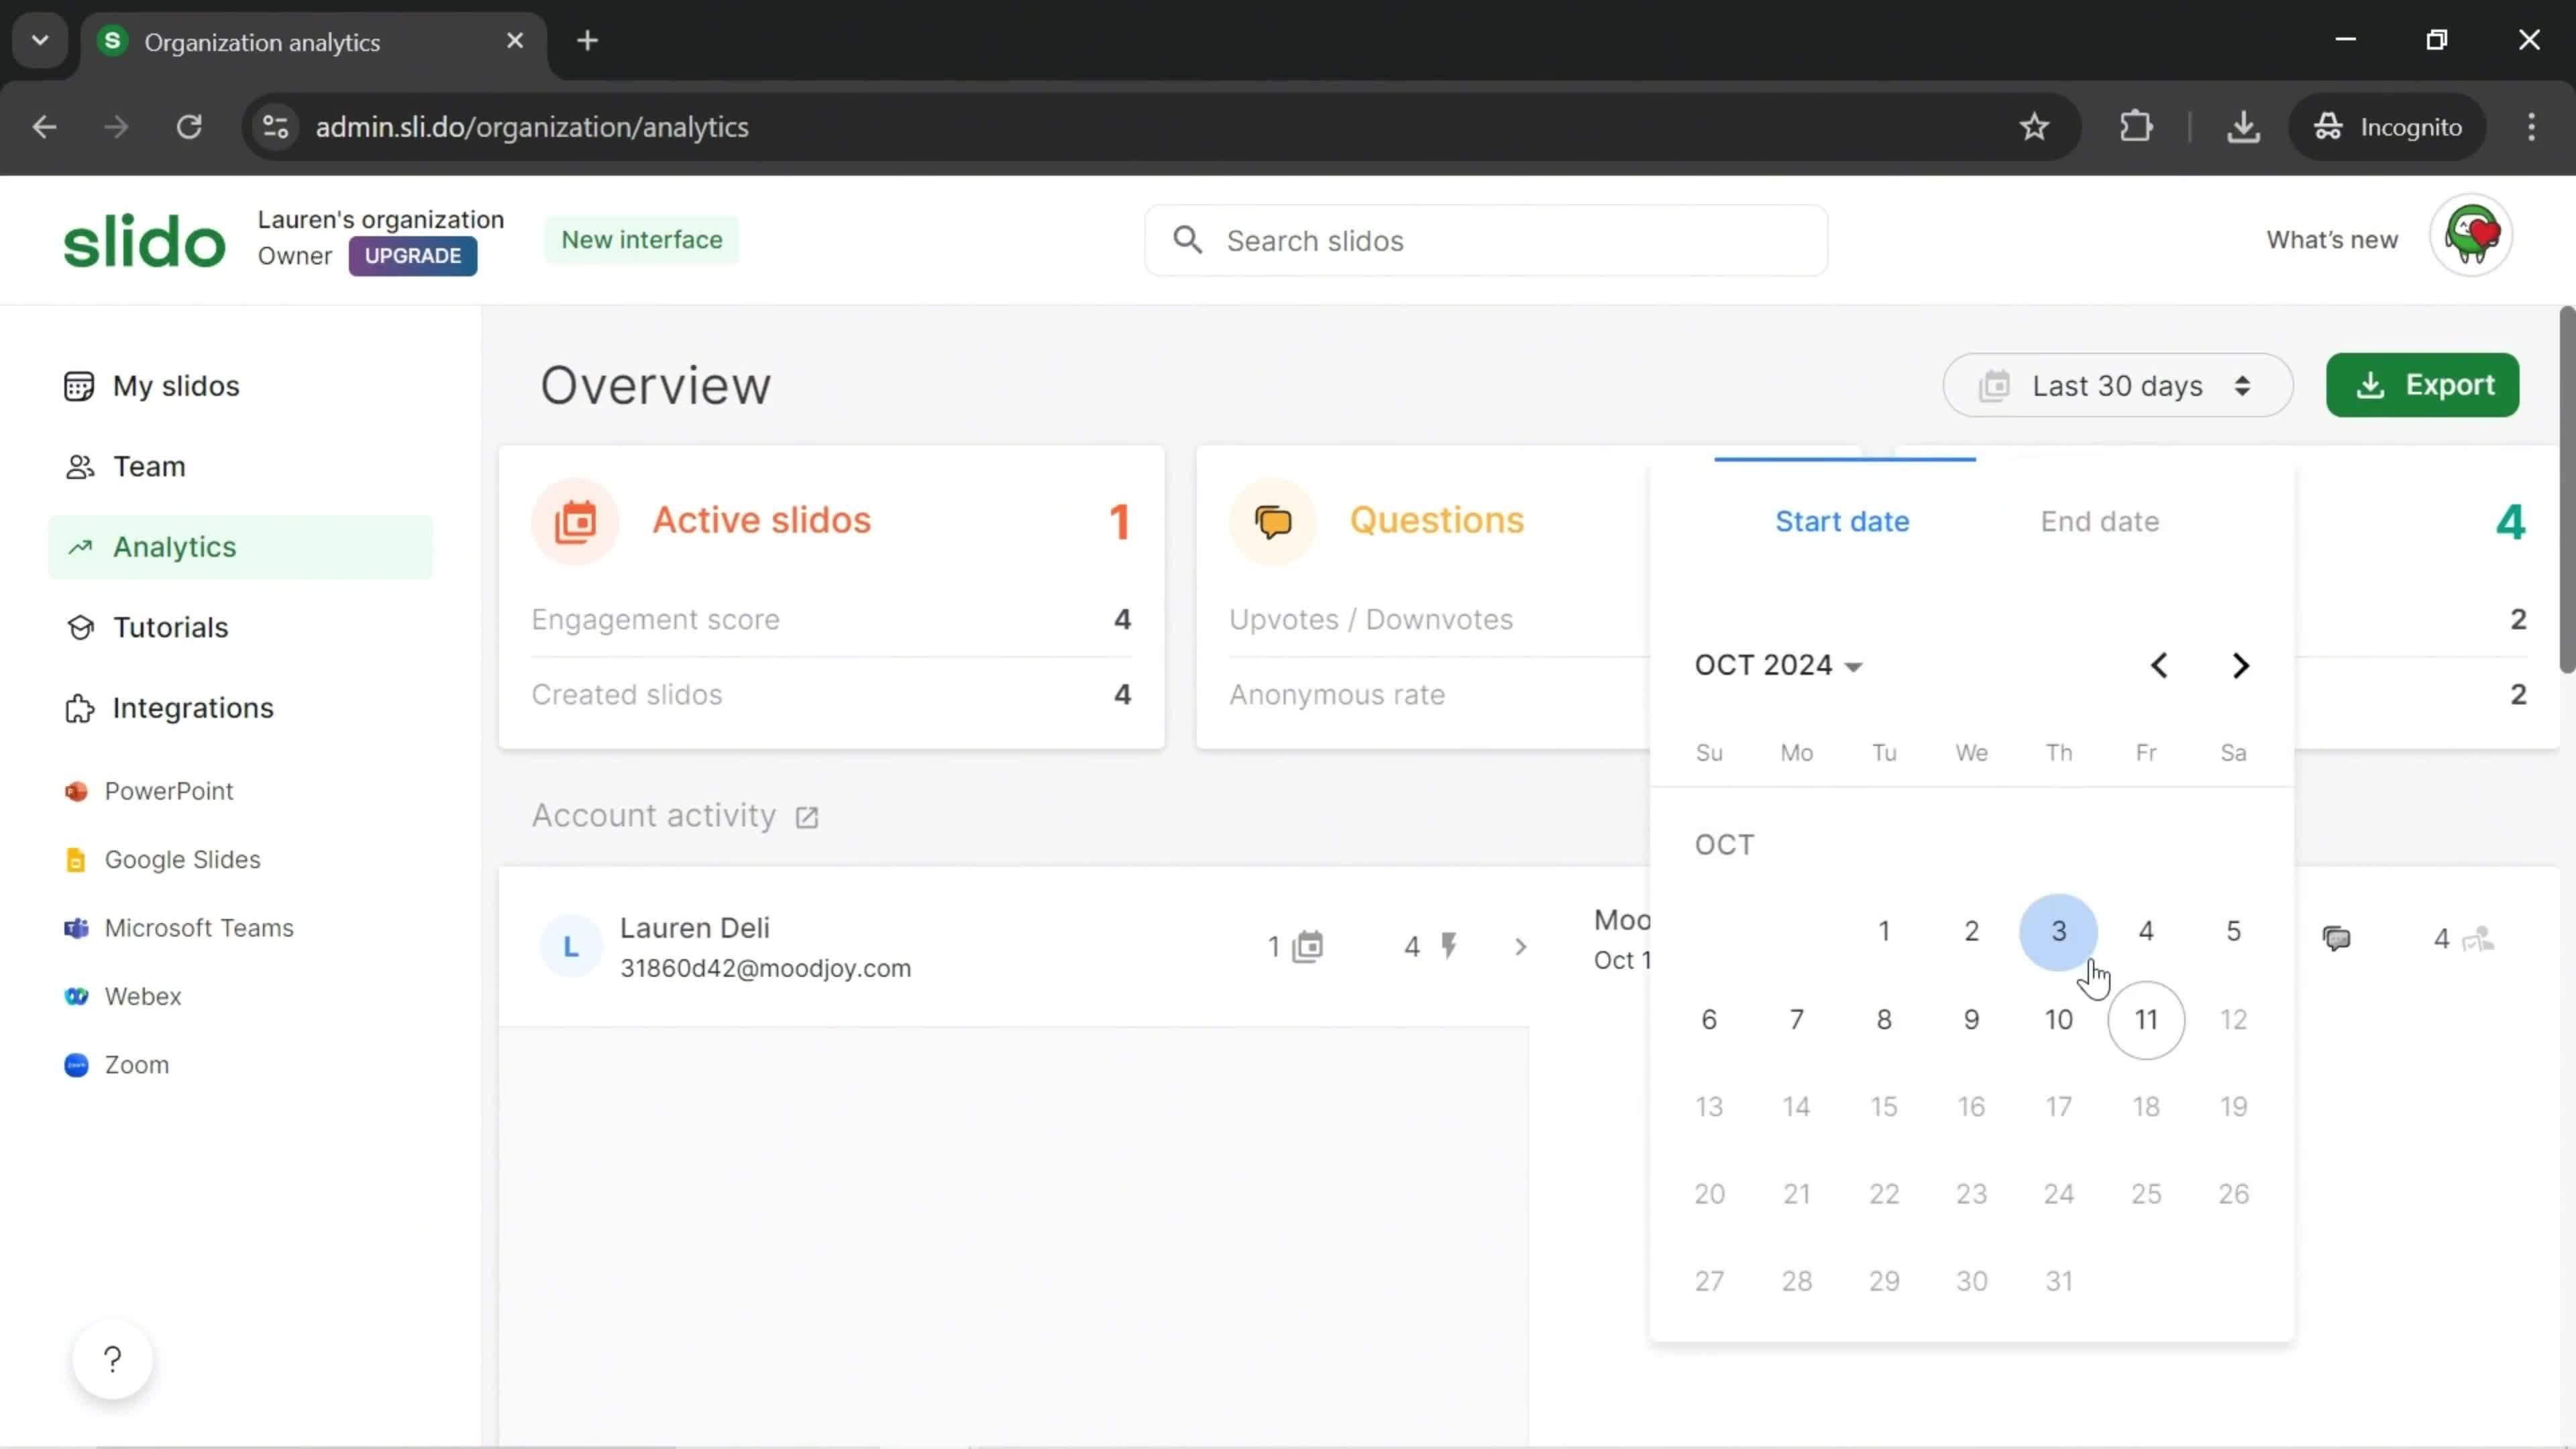
Task: Open the Last 30 days filter dropdown
Action: click(2118, 386)
